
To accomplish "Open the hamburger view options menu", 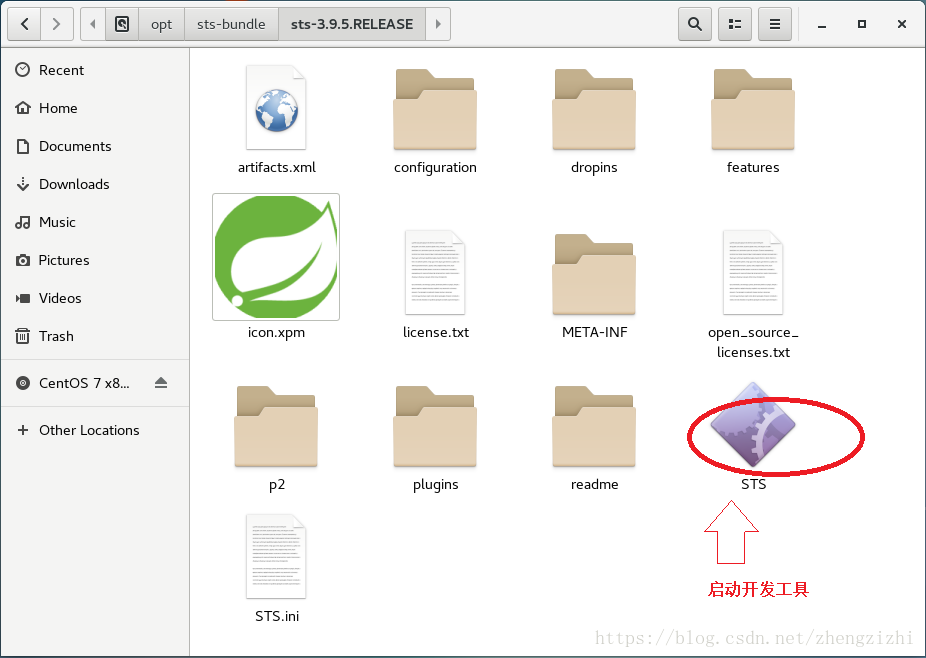I will pos(775,24).
